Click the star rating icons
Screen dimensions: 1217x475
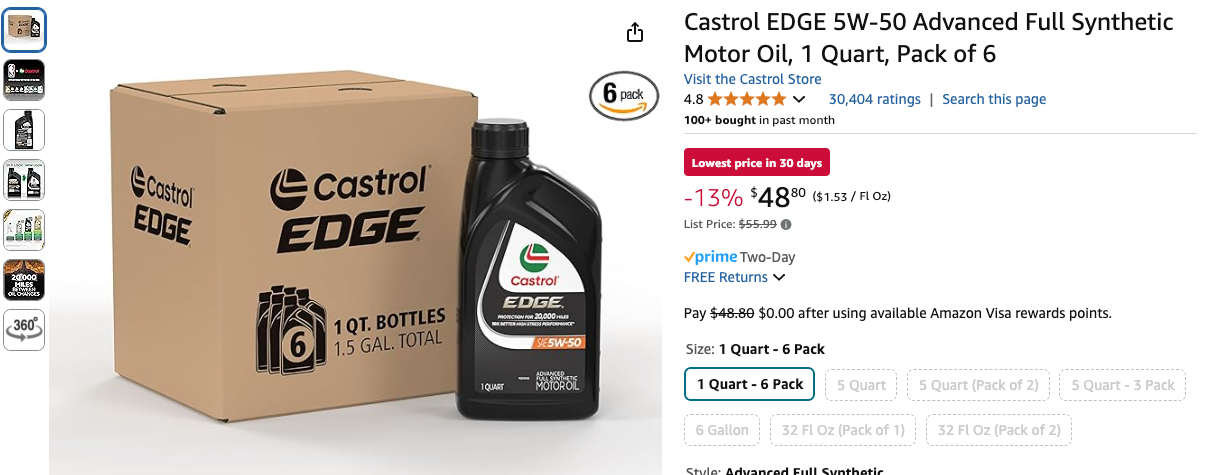click(747, 99)
